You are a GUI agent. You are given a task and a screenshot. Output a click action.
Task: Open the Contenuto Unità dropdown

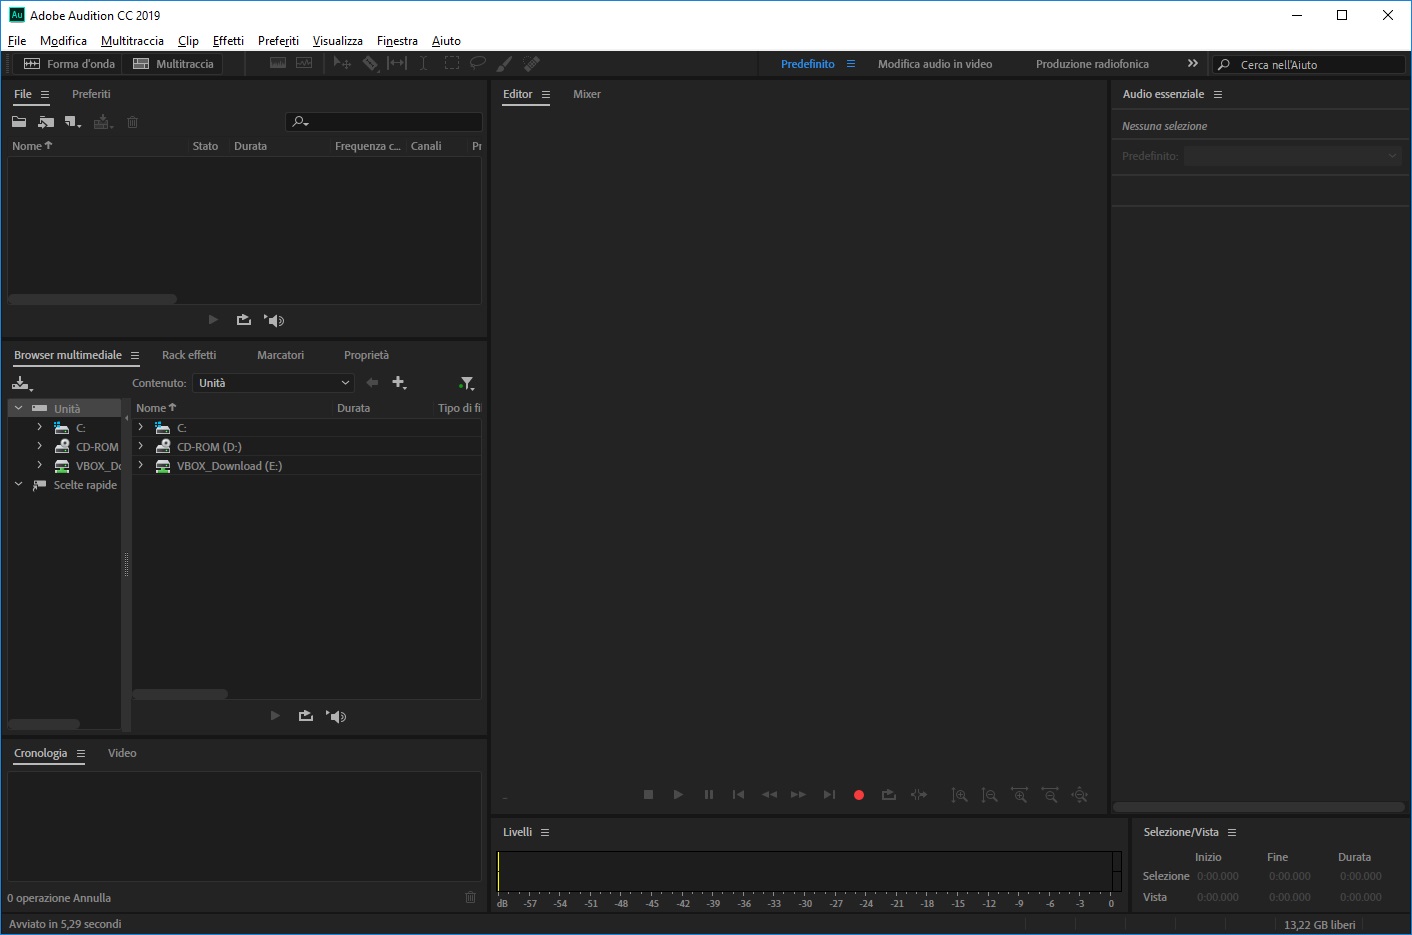click(x=273, y=383)
